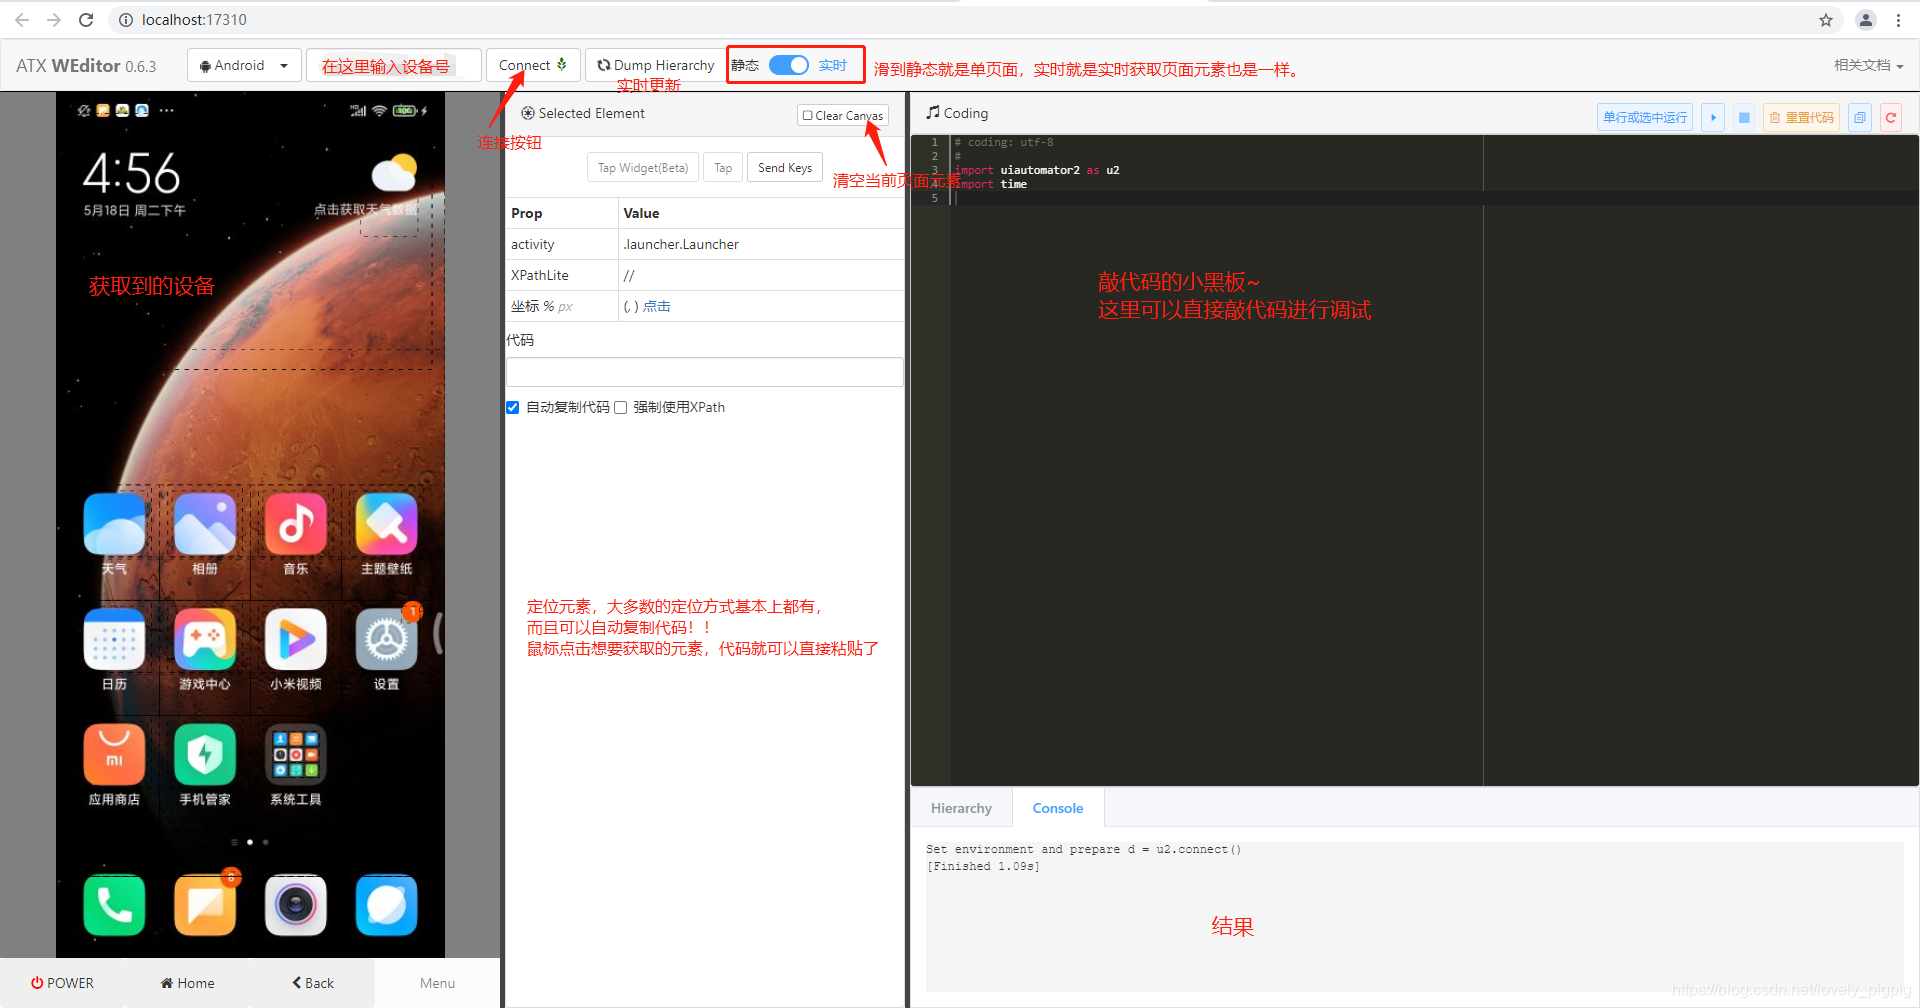Tap the 音乐 app icon on the device screen
Image resolution: width=1920 pixels, height=1008 pixels.
(x=295, y=523)
